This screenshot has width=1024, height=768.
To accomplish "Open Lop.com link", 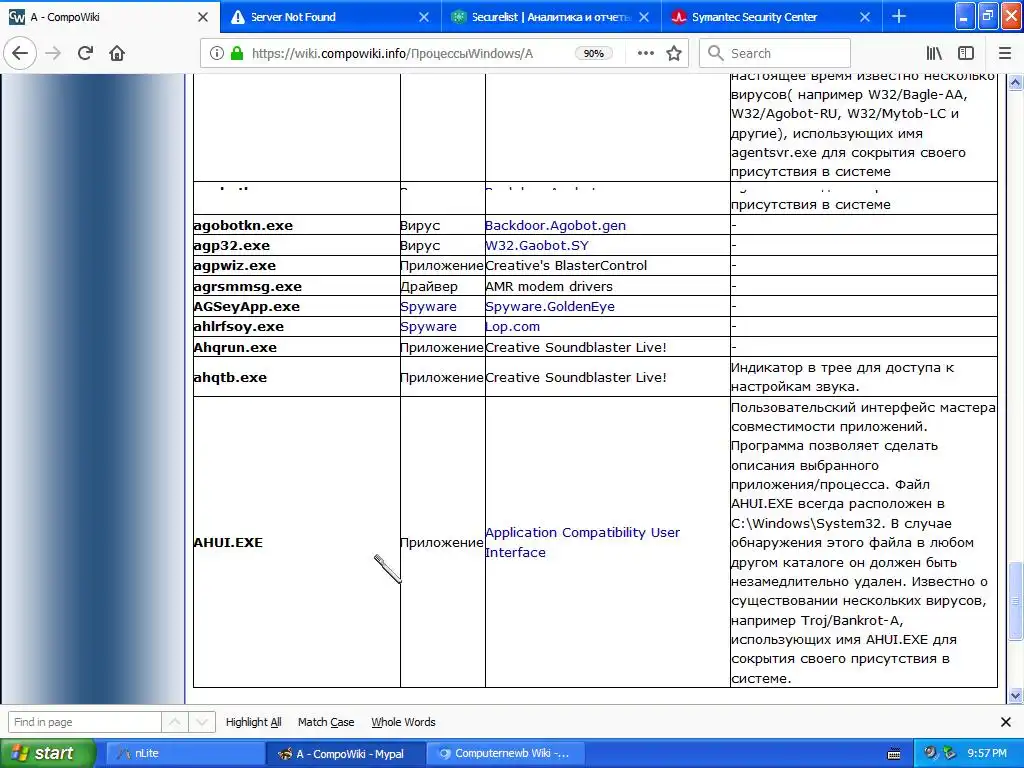I will 513,327.
